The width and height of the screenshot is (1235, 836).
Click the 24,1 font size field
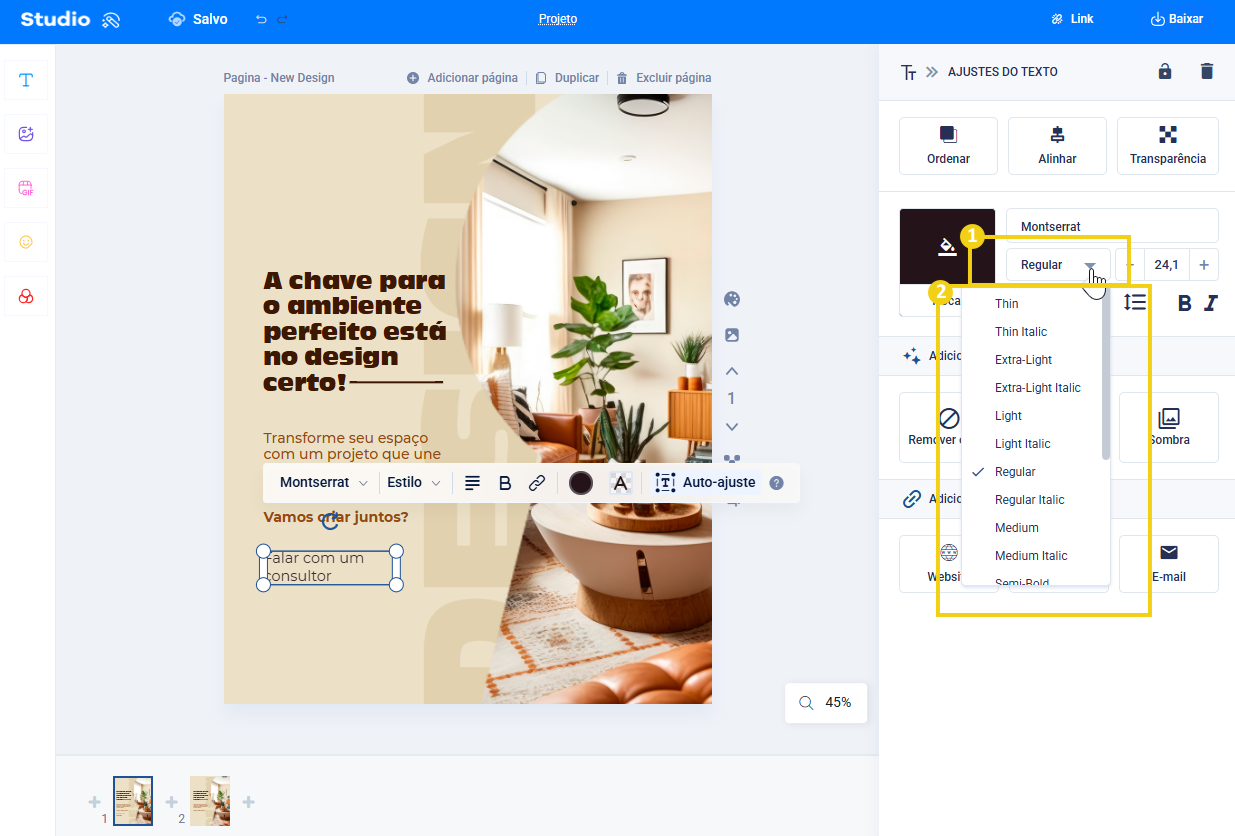coord(1166,265)
